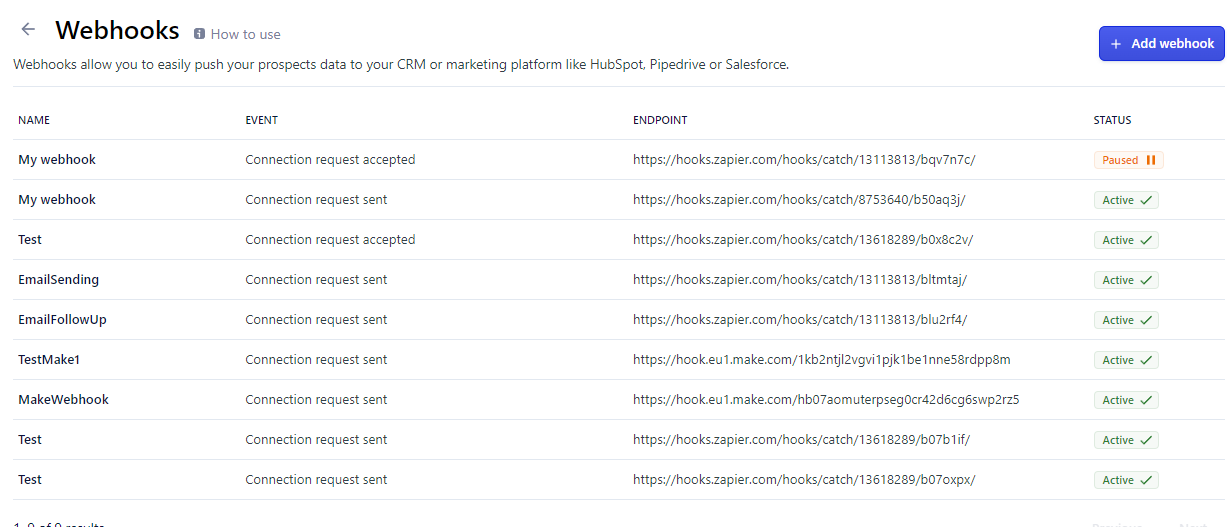
Task: Toggle Active status for EmailSending webhook
Action: tap(1126, 280)
